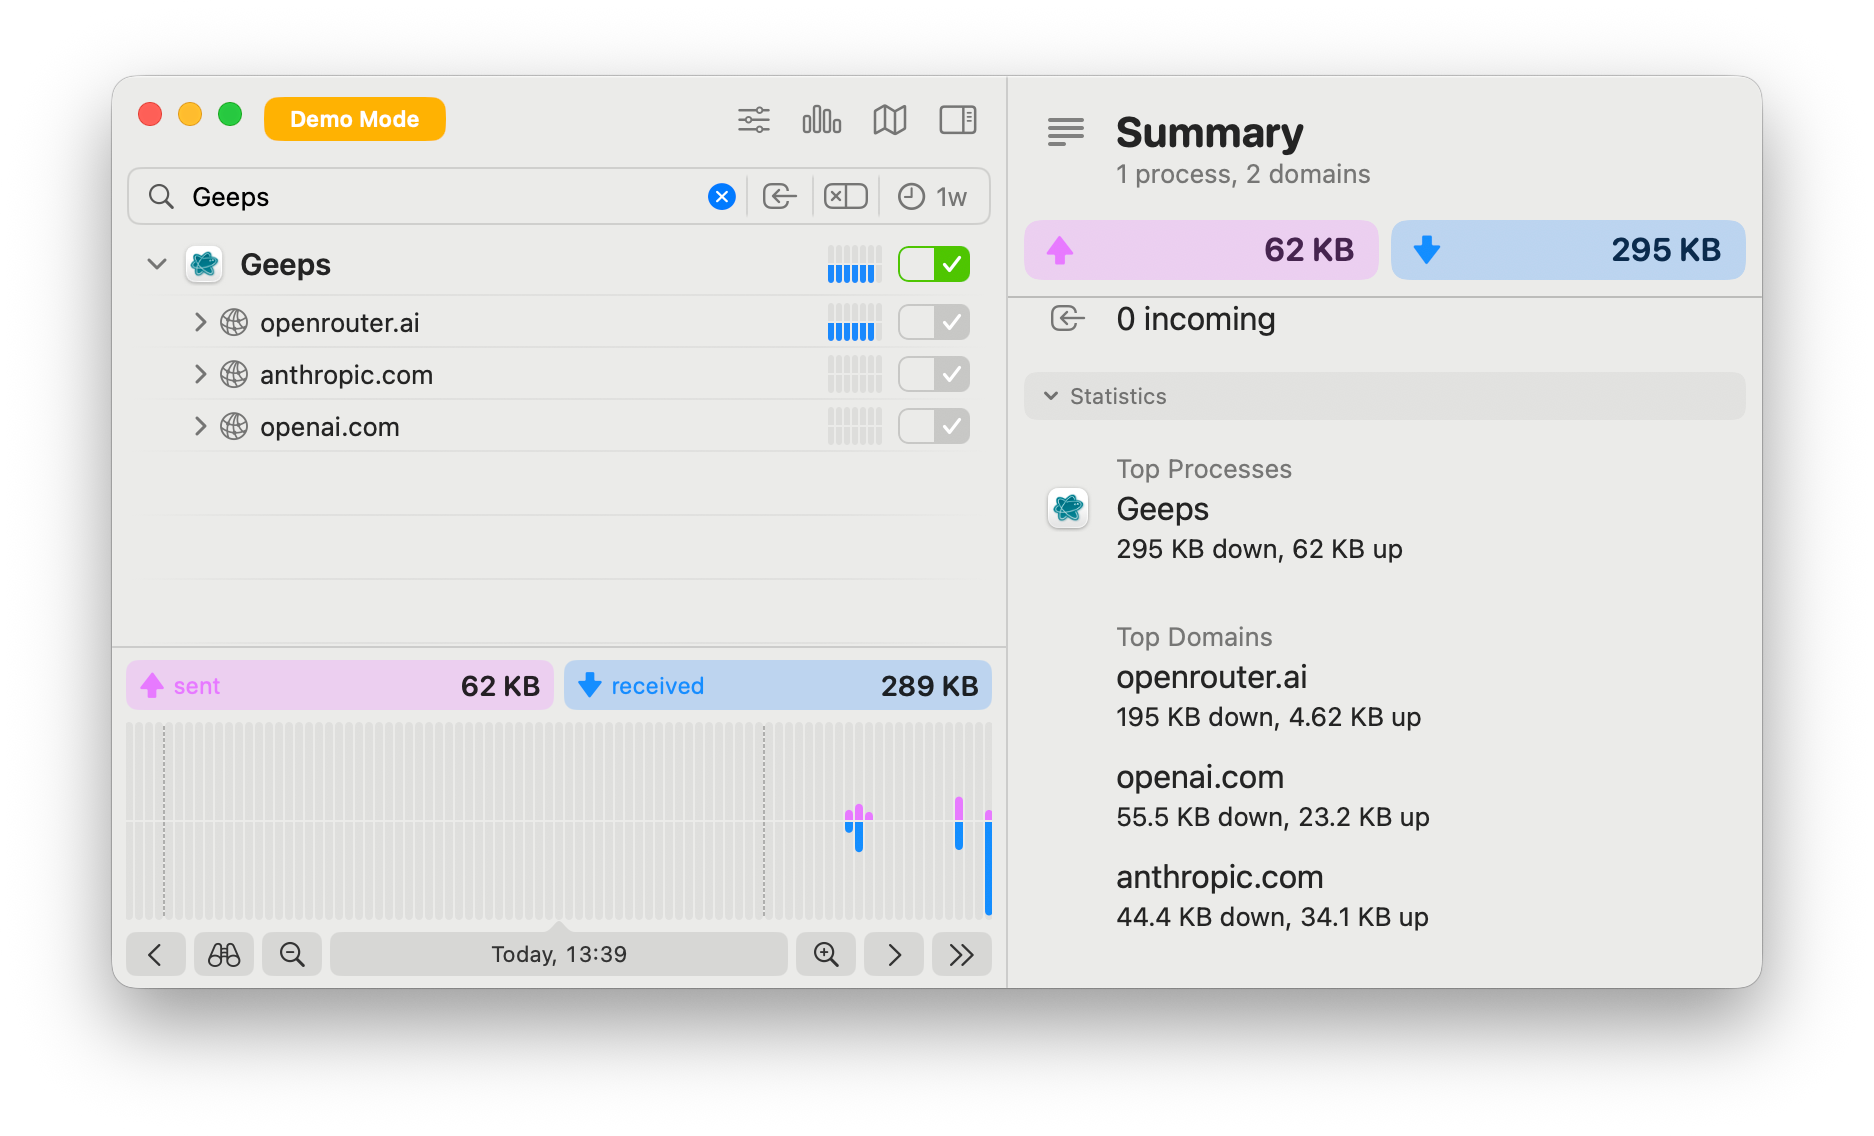Screen dimensions: 1874x1136
Task: Expand the openai.com domain row
Action: (x=200, y=427)
